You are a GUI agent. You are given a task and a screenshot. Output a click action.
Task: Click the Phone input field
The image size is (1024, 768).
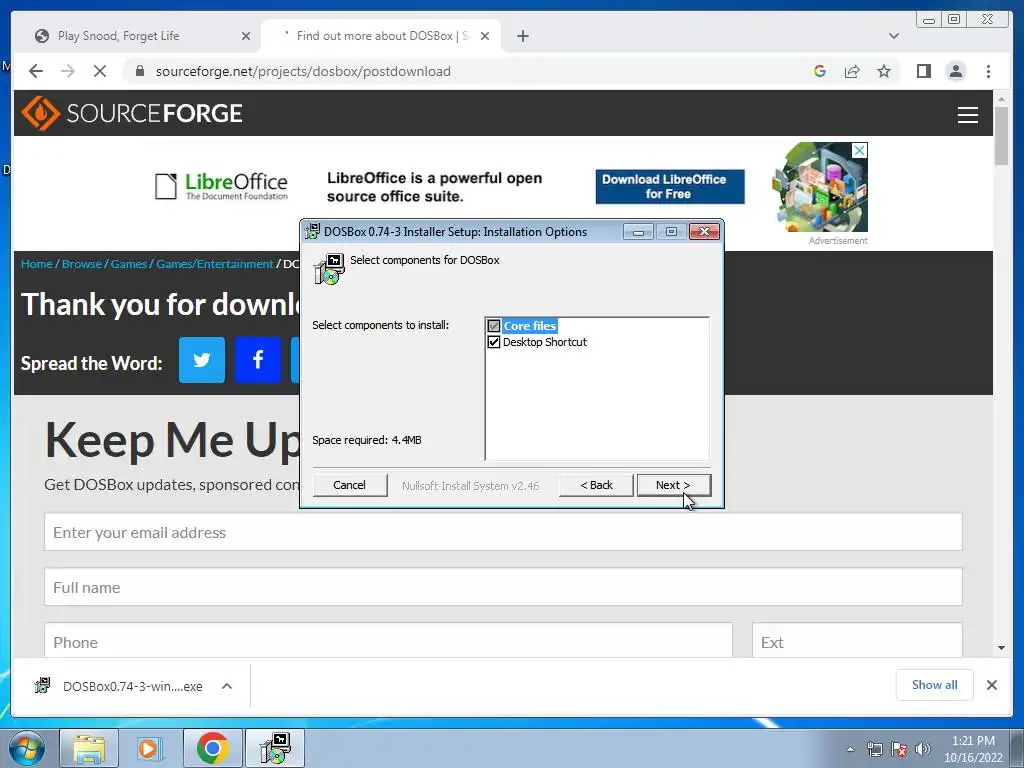(x=388, y=641)
